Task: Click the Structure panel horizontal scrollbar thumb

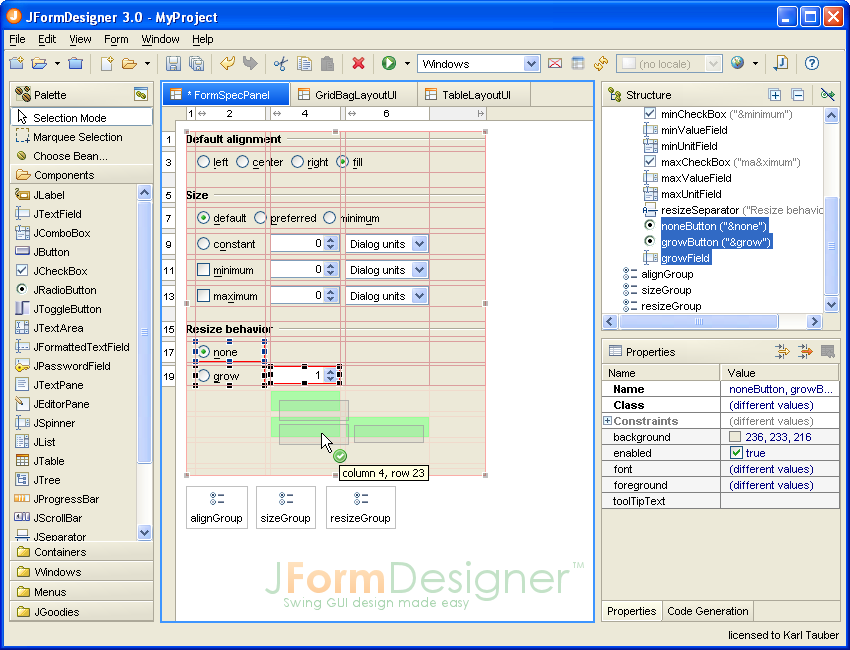Action: tap(698, 321)
